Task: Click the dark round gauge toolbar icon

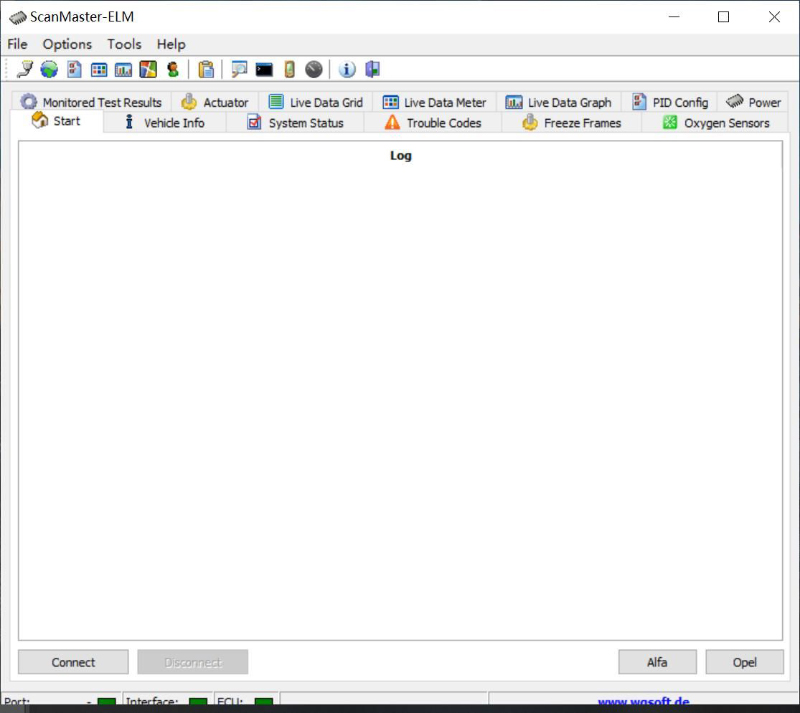Action: [x=314, y=69]
